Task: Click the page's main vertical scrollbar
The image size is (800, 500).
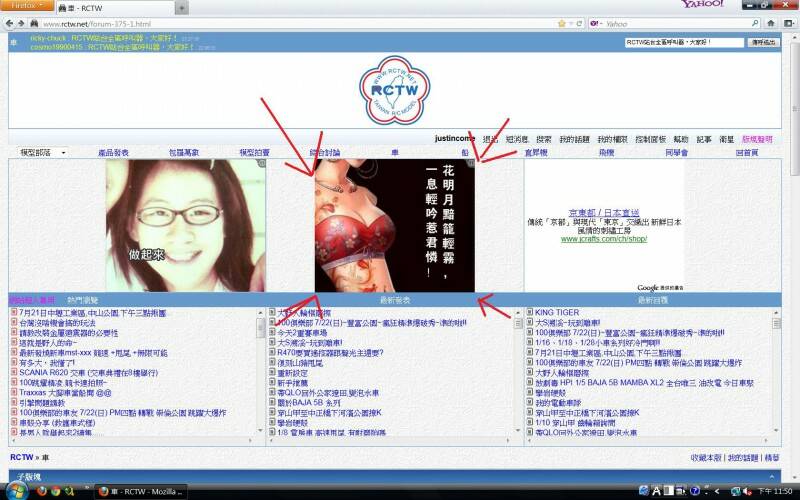Action: pos(795,255)
